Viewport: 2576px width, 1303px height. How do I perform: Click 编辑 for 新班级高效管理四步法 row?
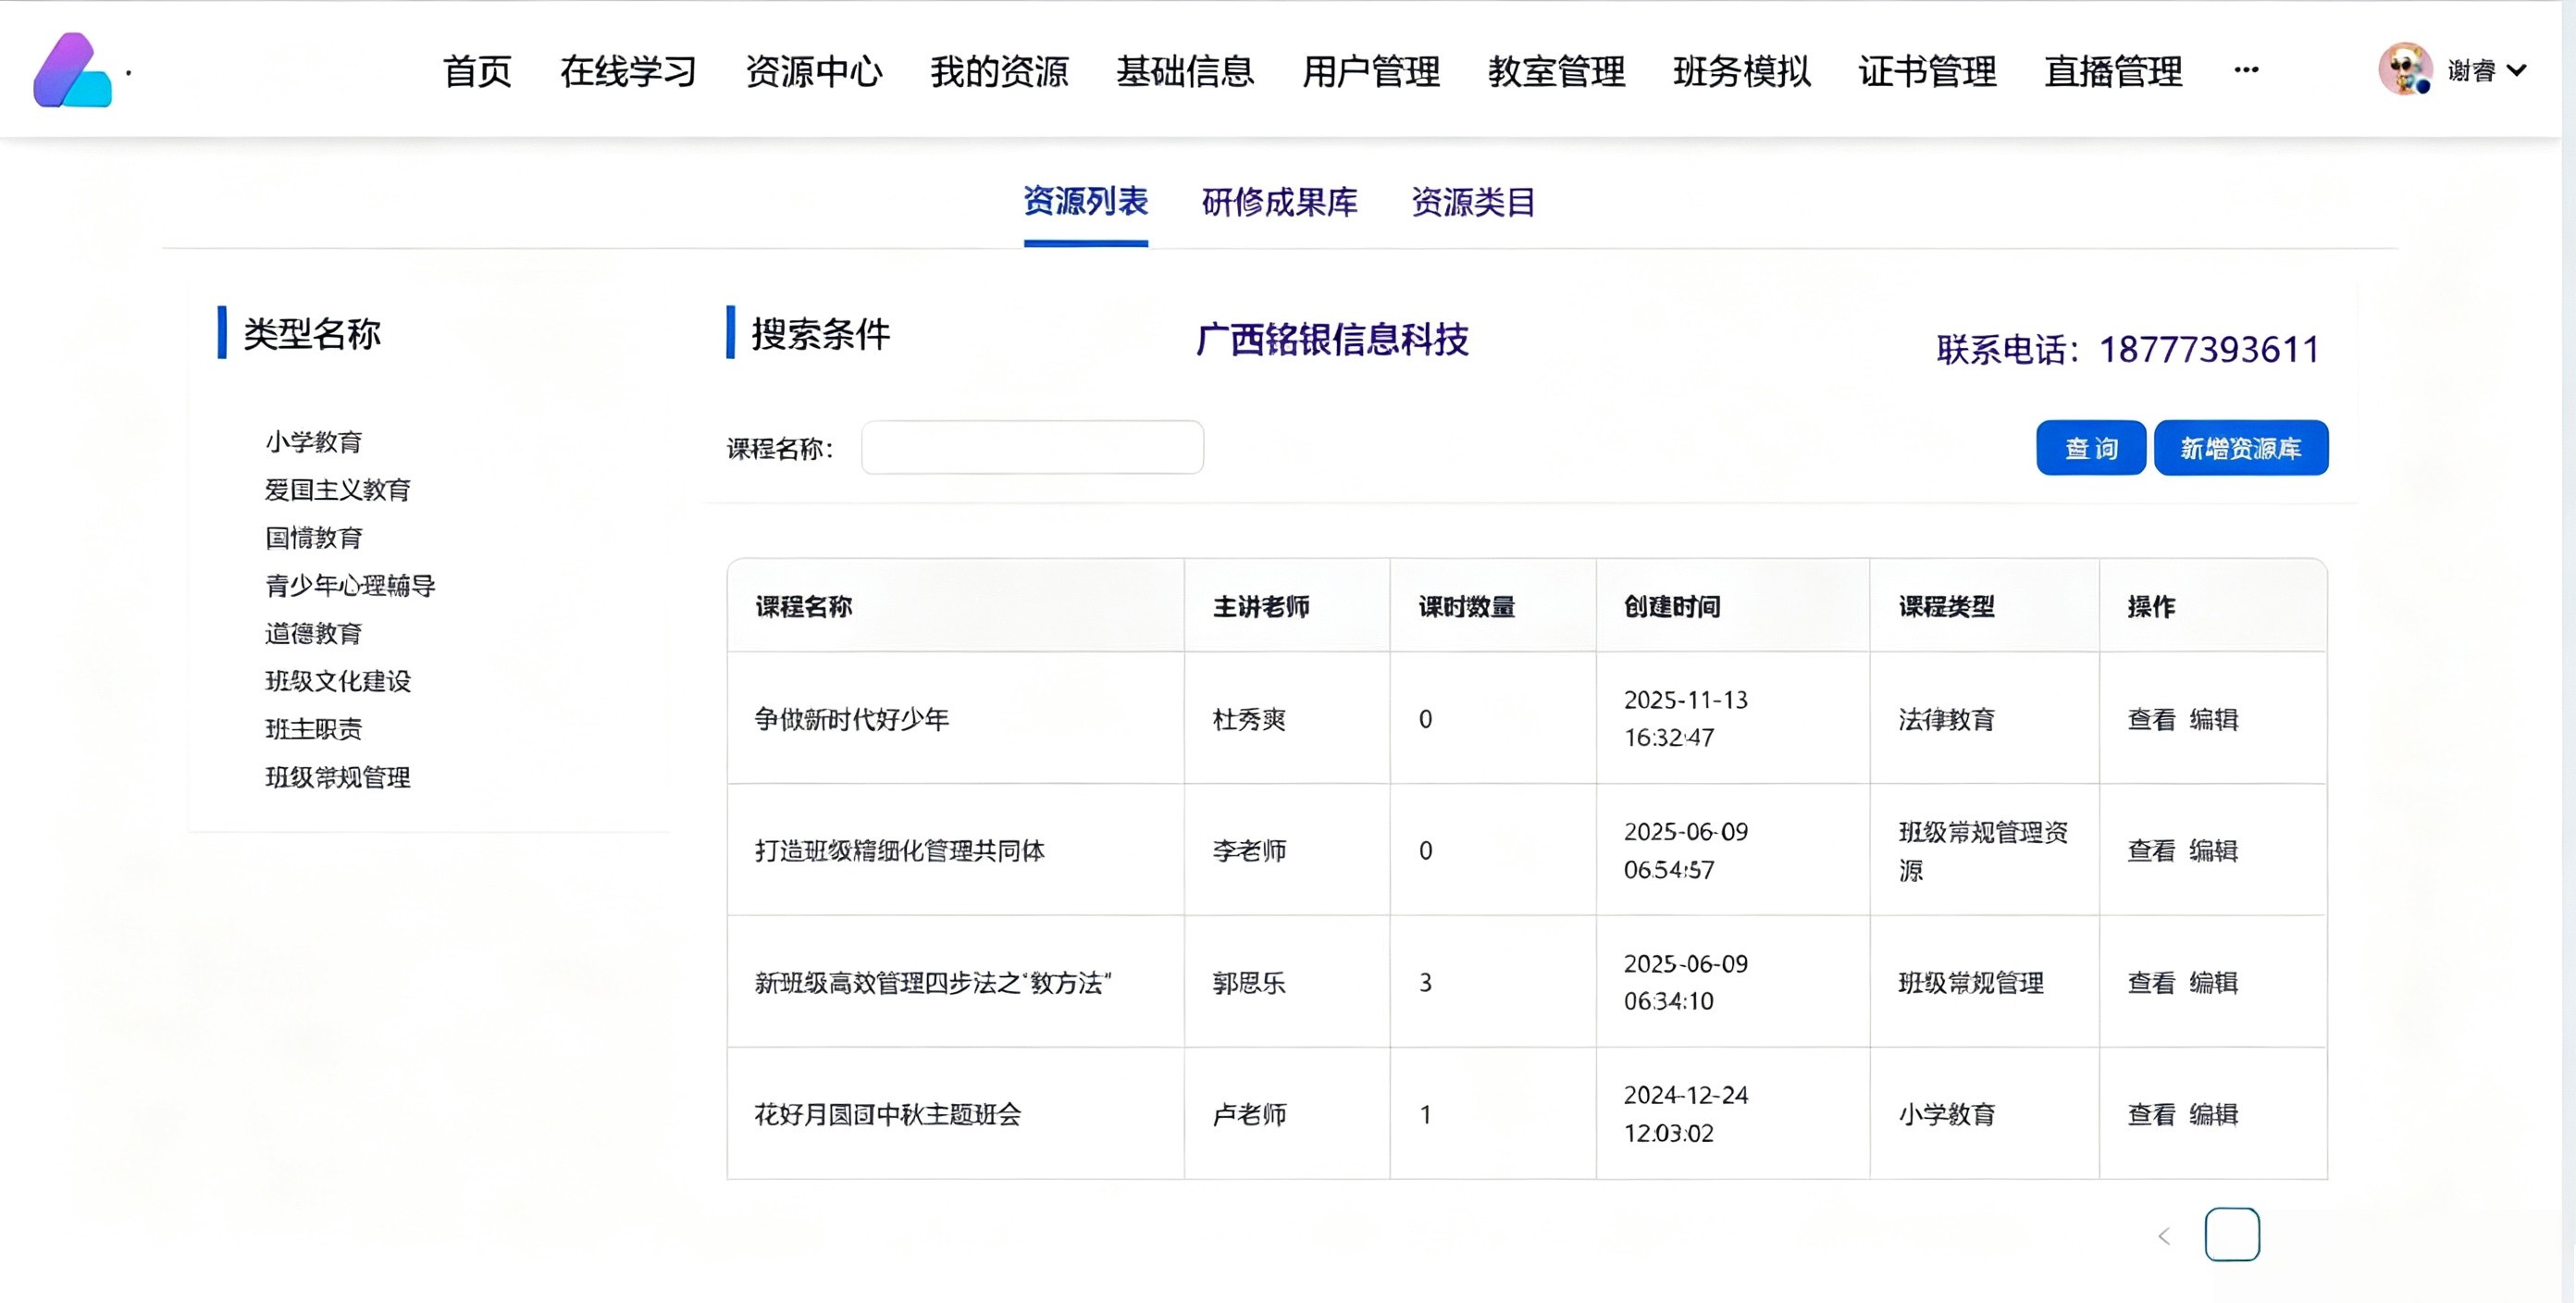(2213, 983)
